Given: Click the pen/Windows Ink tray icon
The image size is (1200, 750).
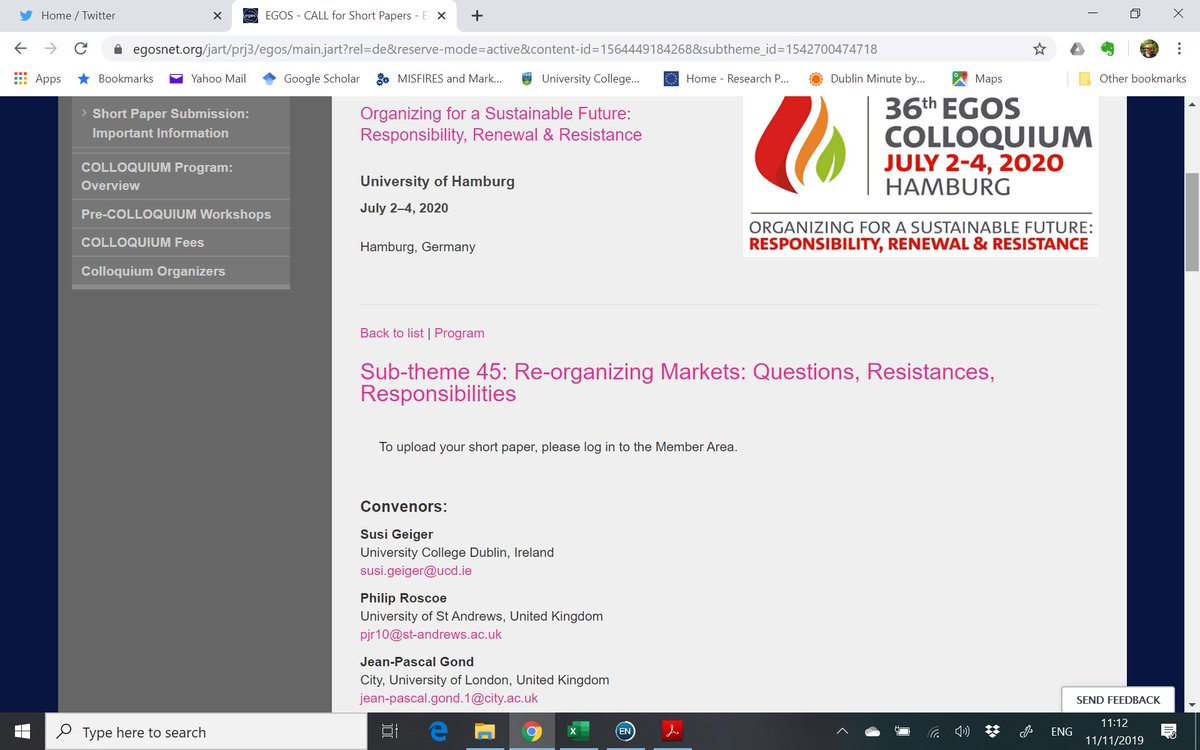Looking at the screenshot, I should tap(1026, 732).
